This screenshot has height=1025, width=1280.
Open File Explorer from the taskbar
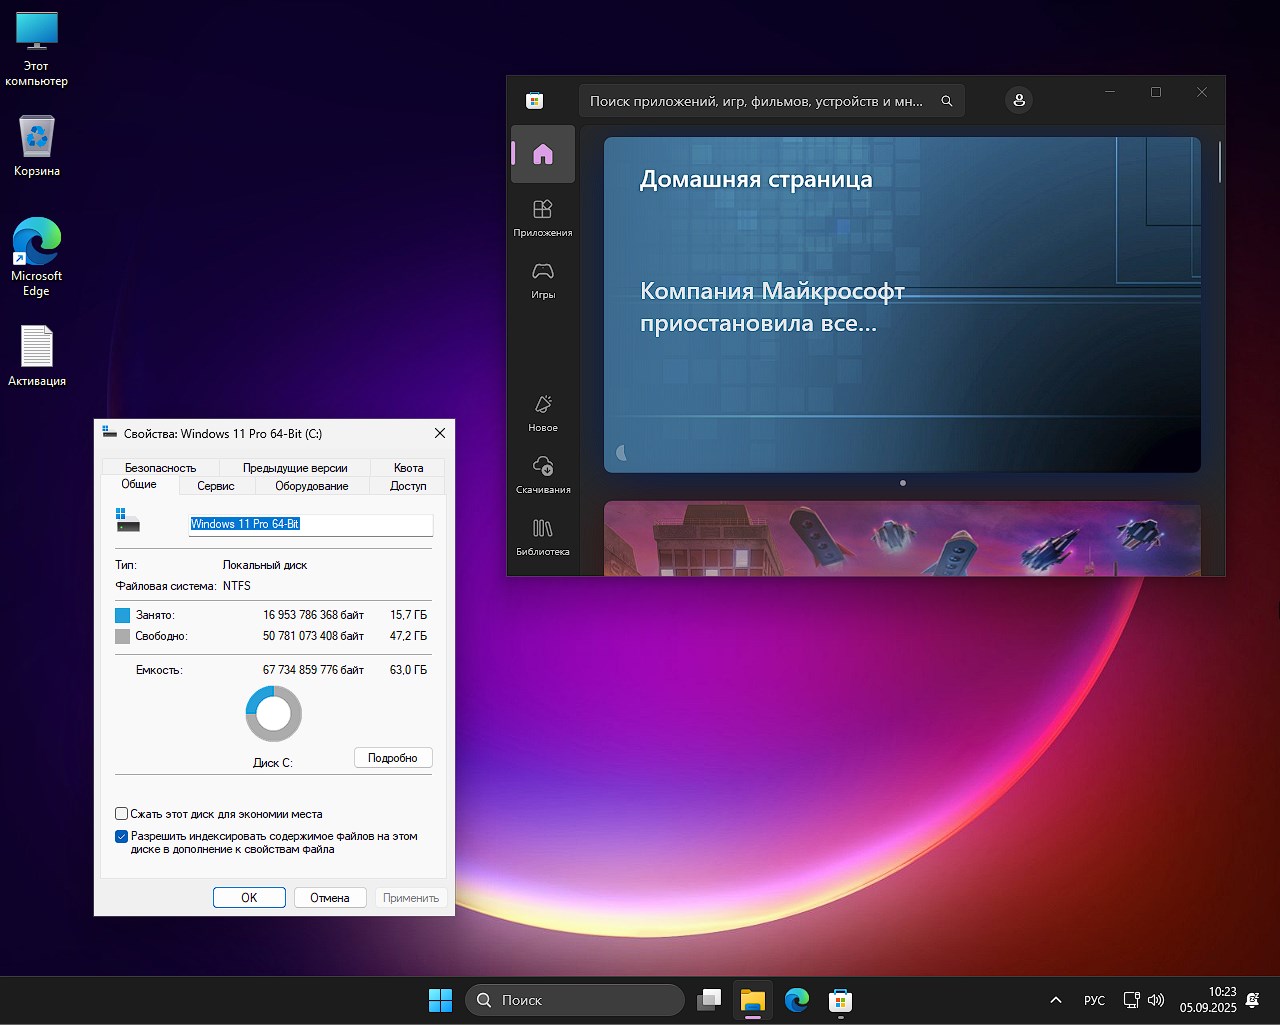coord(752,1000)
